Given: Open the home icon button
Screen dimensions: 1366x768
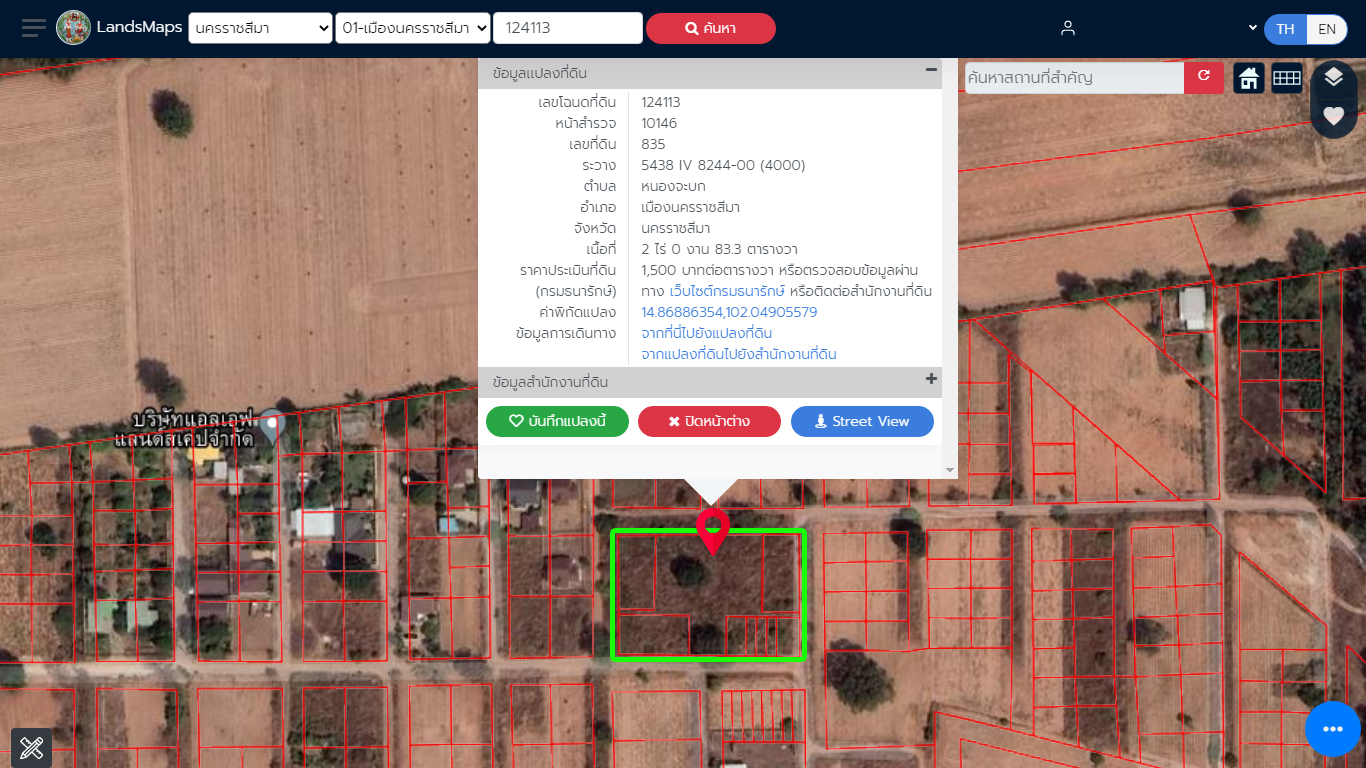Looking at the screenshot, I should pos(1249,78).
